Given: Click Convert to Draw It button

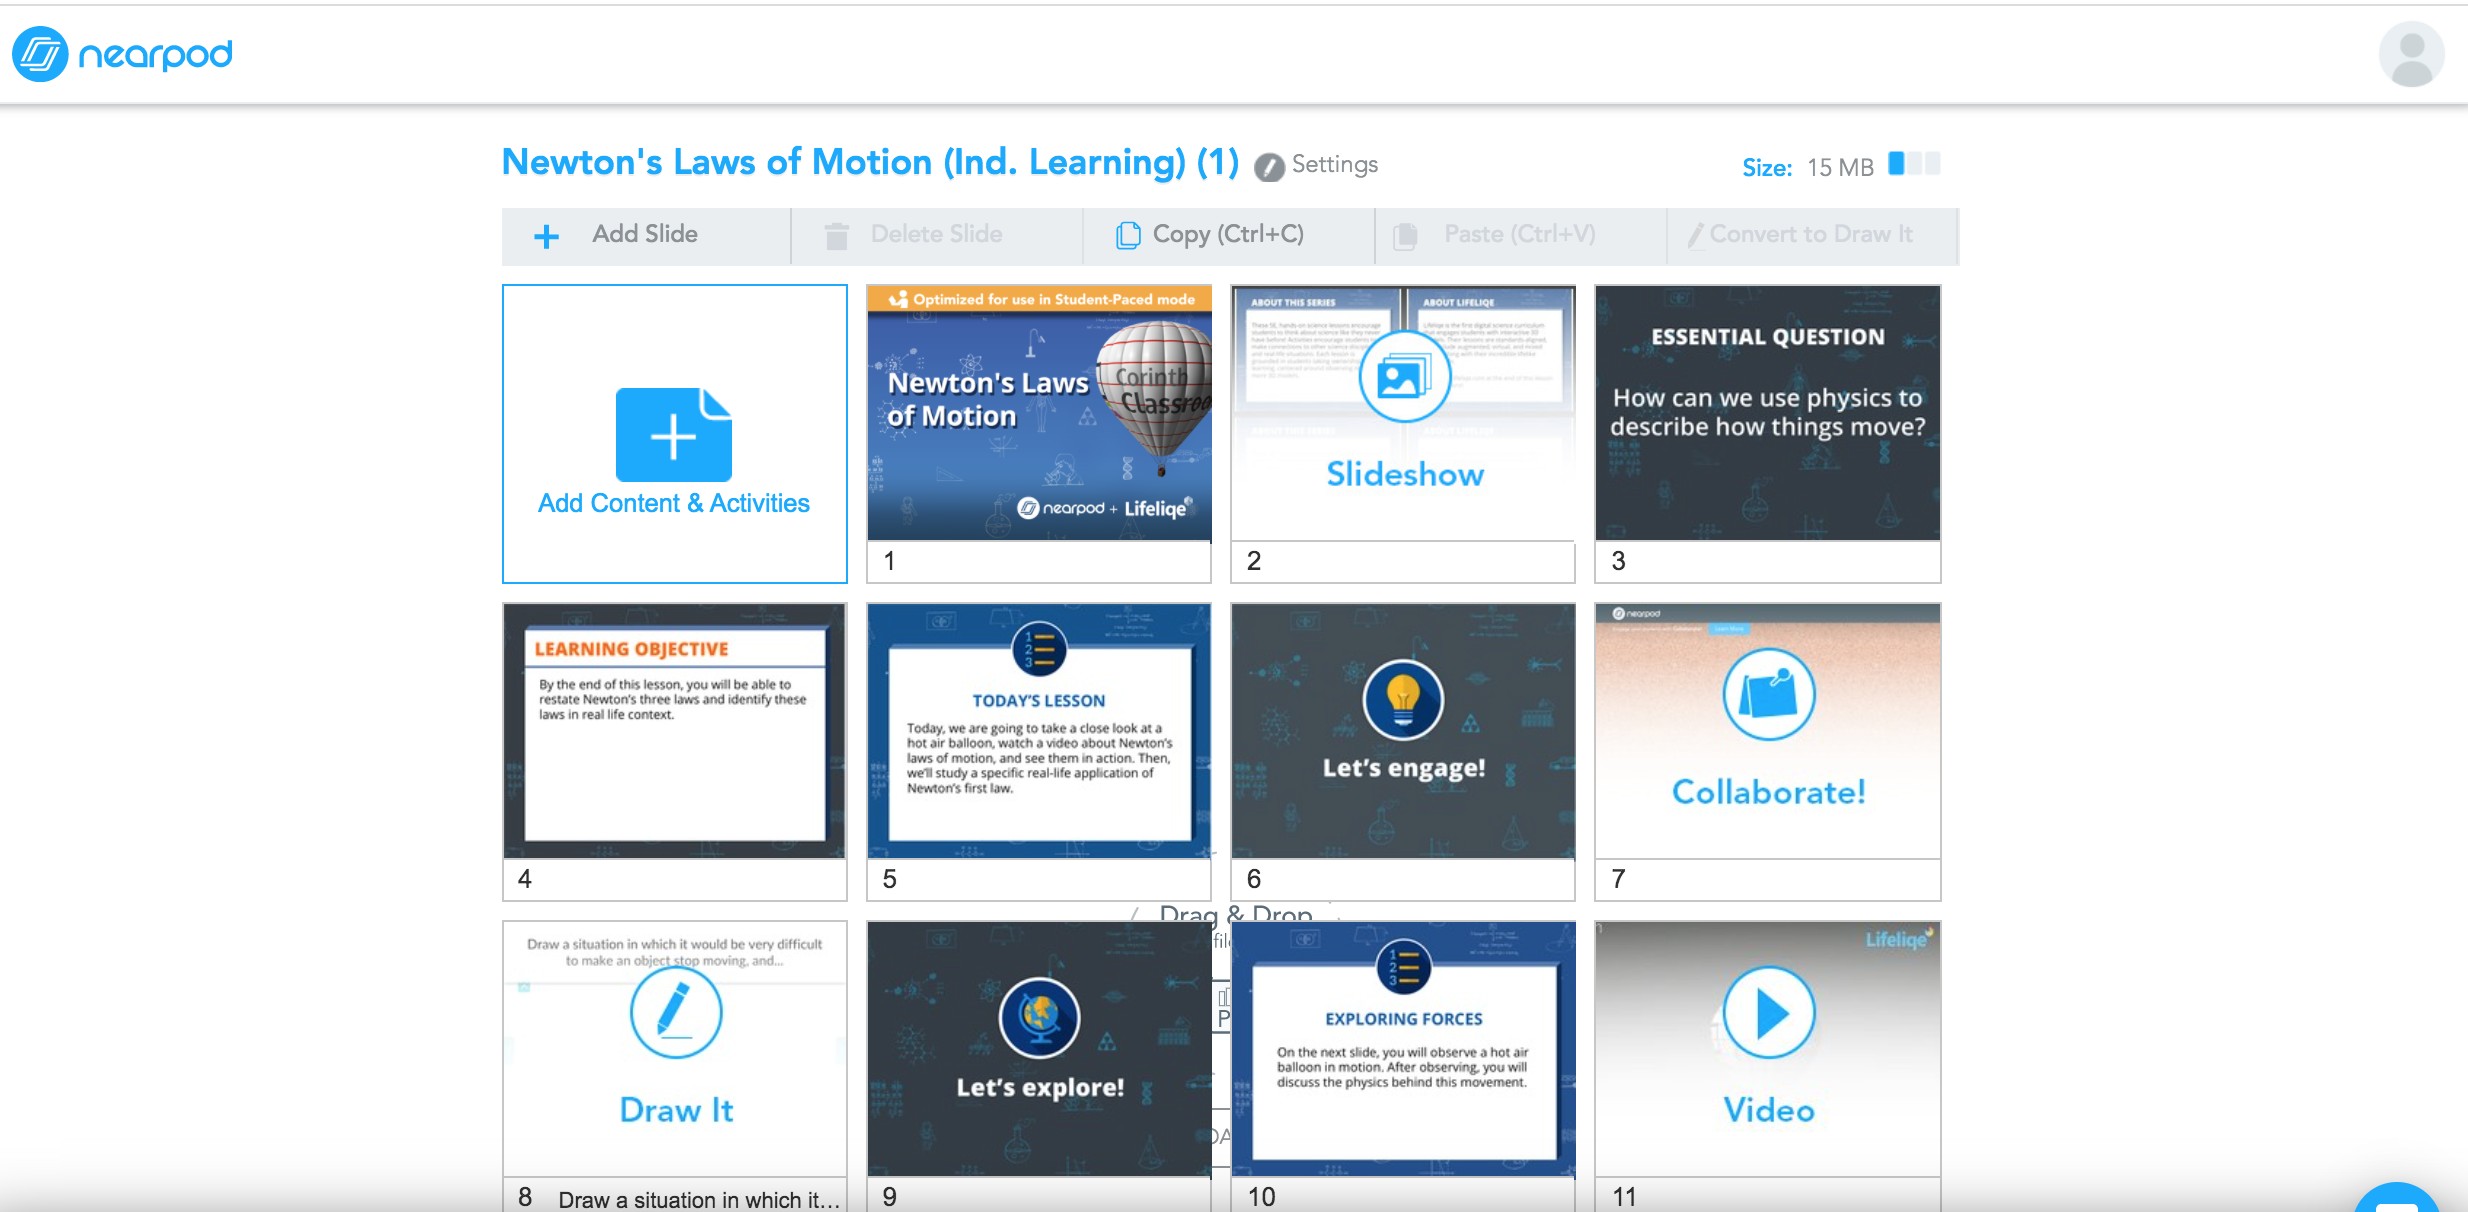Looking at the screenshot, I should pos(1810,235).
